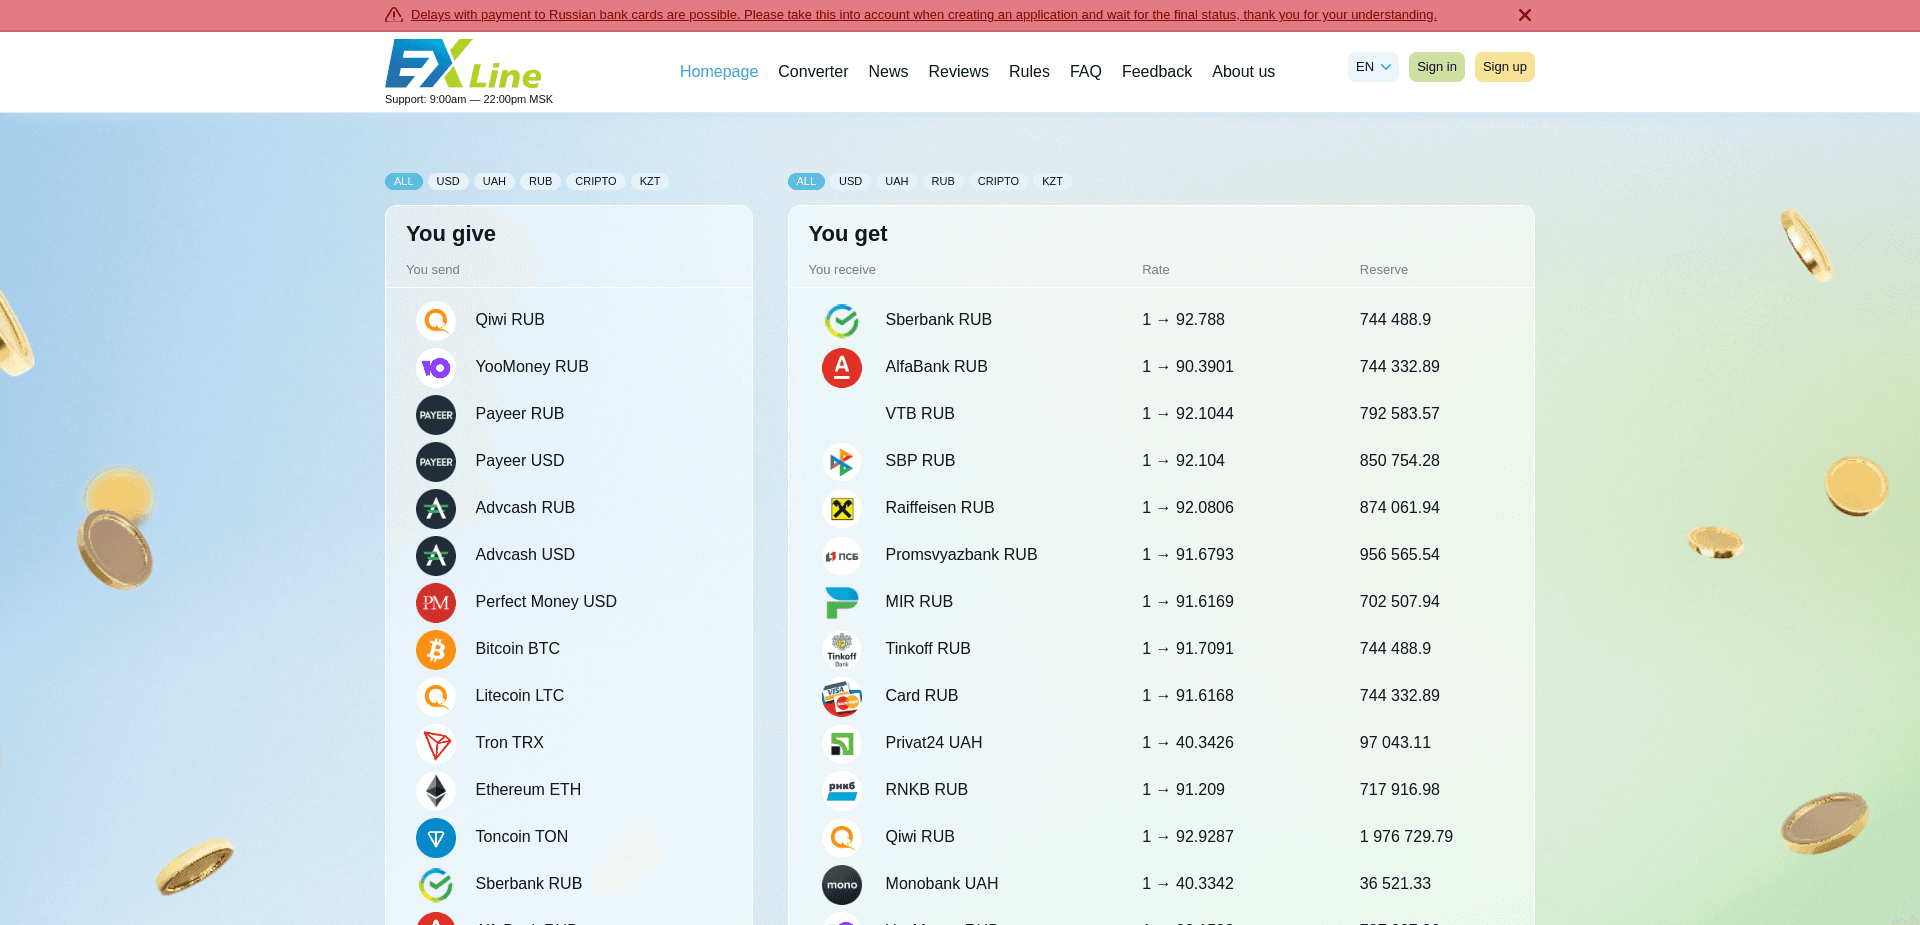Activate the ALL filter in You give panel
Image resolution: width=1920 pixels, height=925 pixels.
404,181
